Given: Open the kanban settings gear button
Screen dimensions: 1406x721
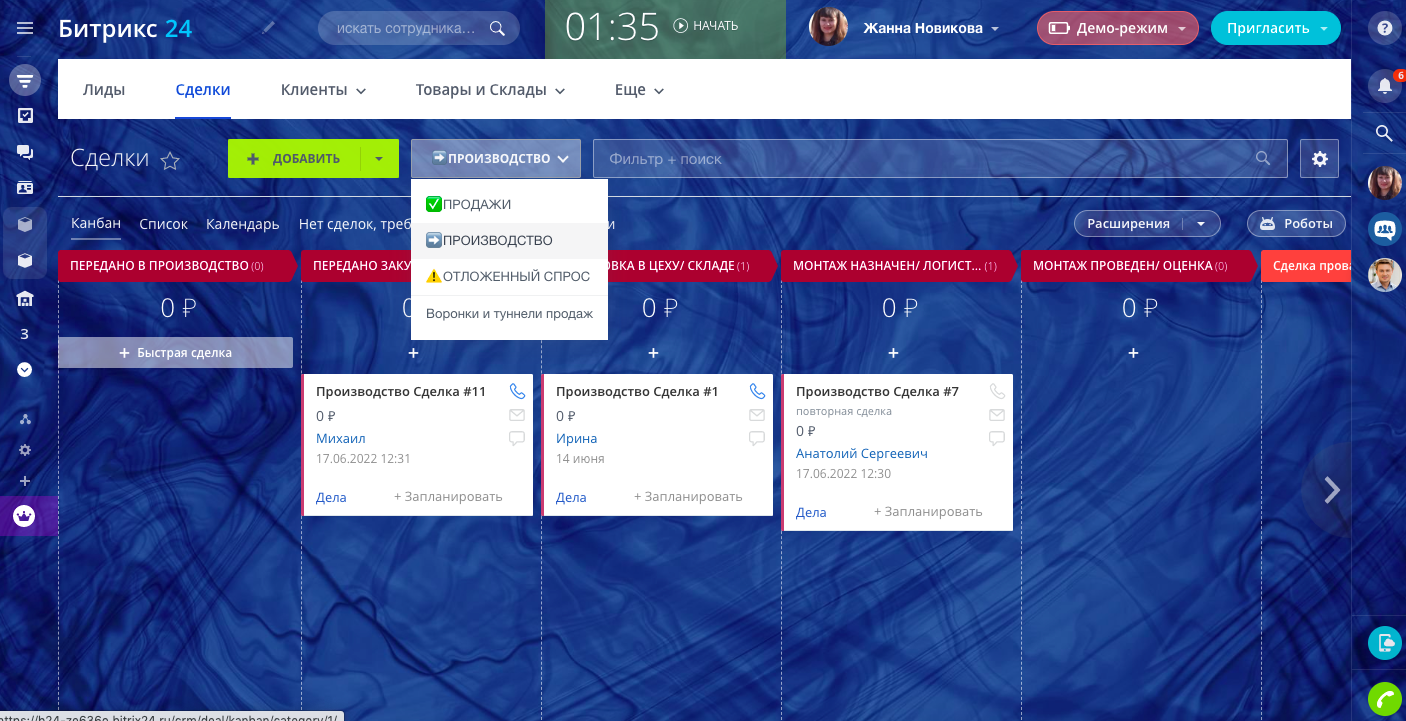Looking at the screenshot, I should [1320, 159].
